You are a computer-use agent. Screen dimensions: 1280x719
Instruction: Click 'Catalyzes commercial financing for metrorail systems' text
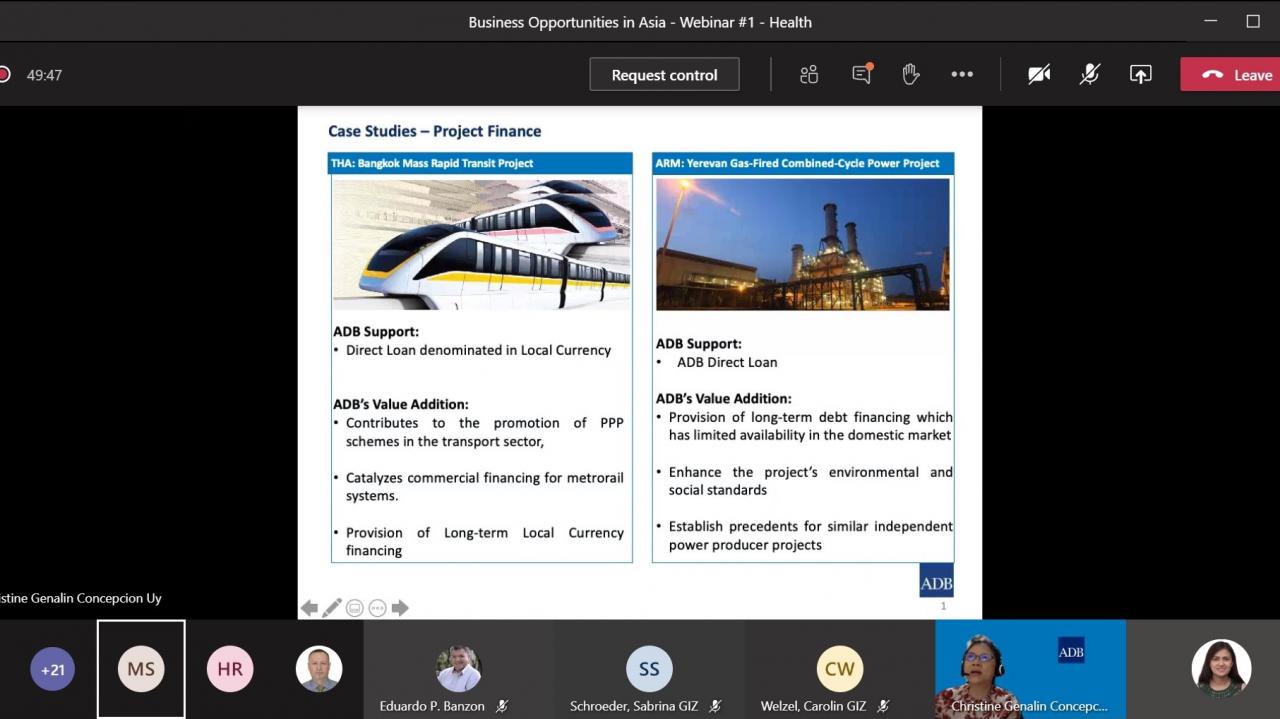(484, 486)
